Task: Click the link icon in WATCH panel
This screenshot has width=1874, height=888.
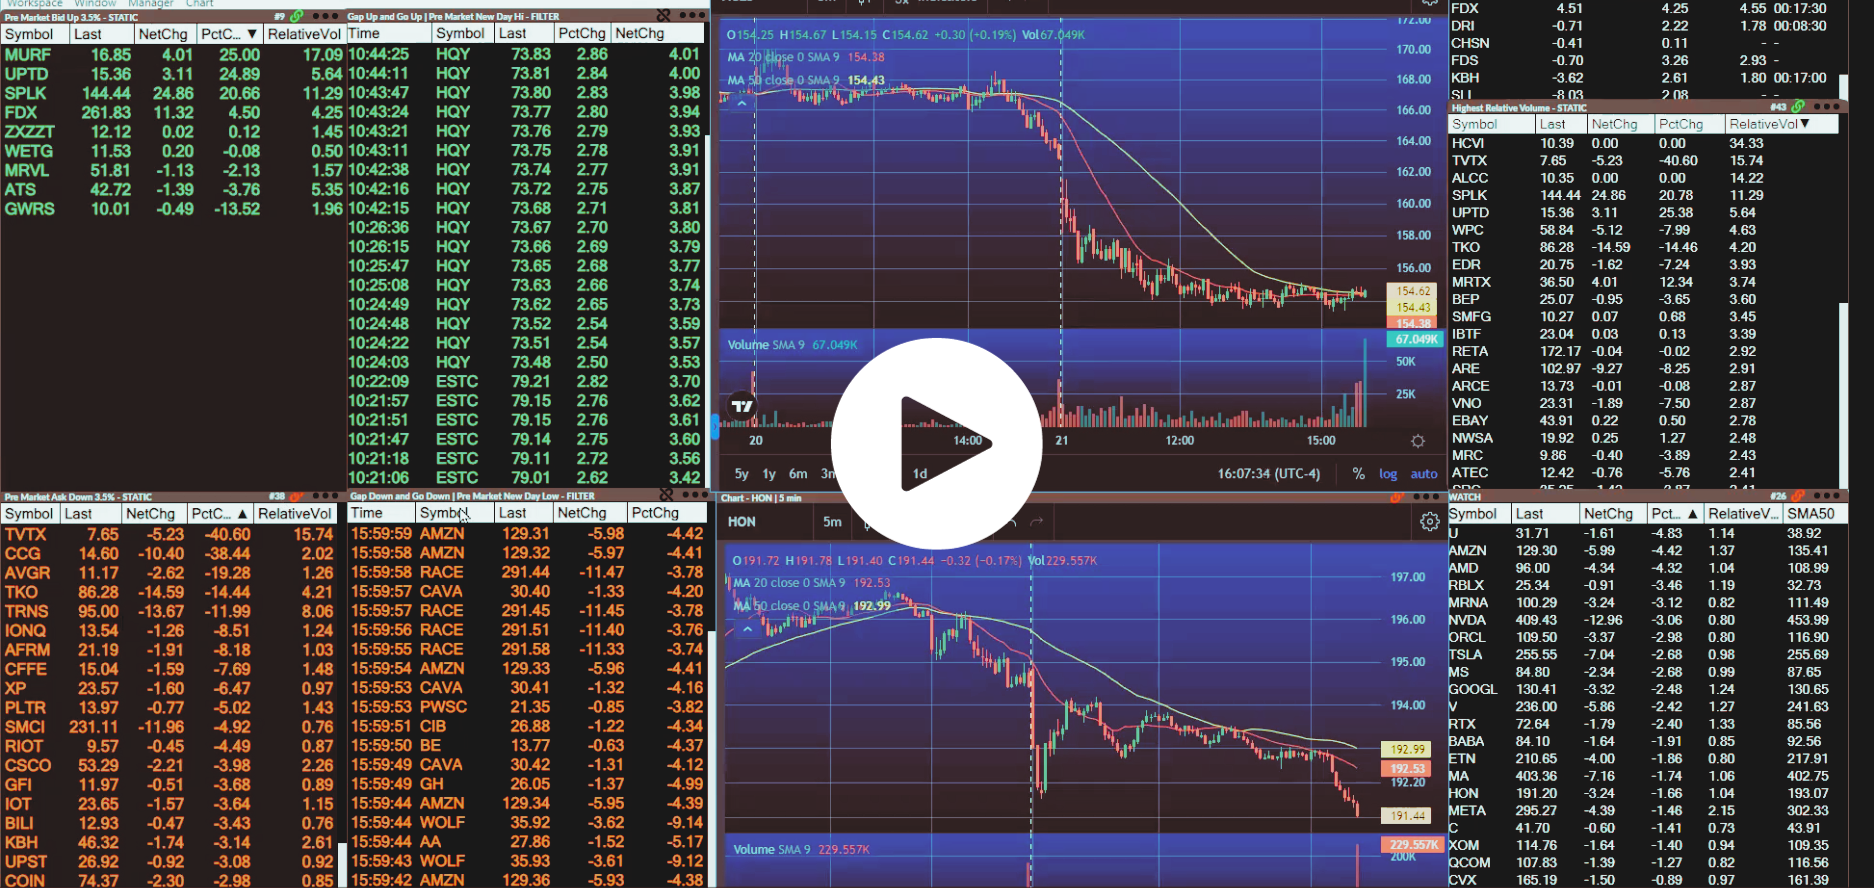Action: (x=1798, y=496)
